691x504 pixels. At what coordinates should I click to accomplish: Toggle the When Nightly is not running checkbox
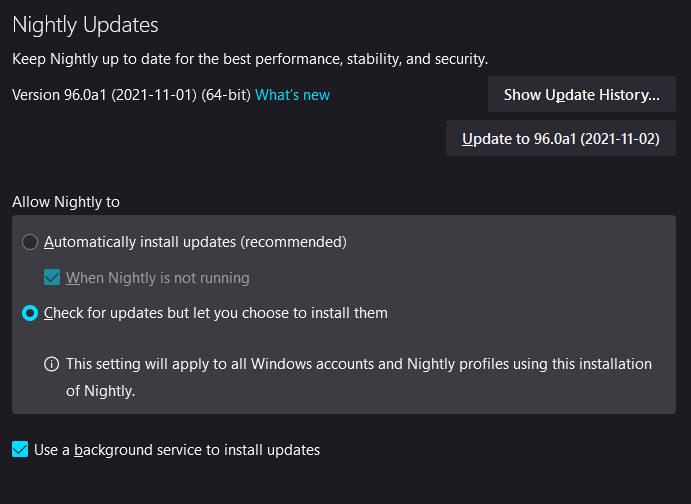(53, 278)
